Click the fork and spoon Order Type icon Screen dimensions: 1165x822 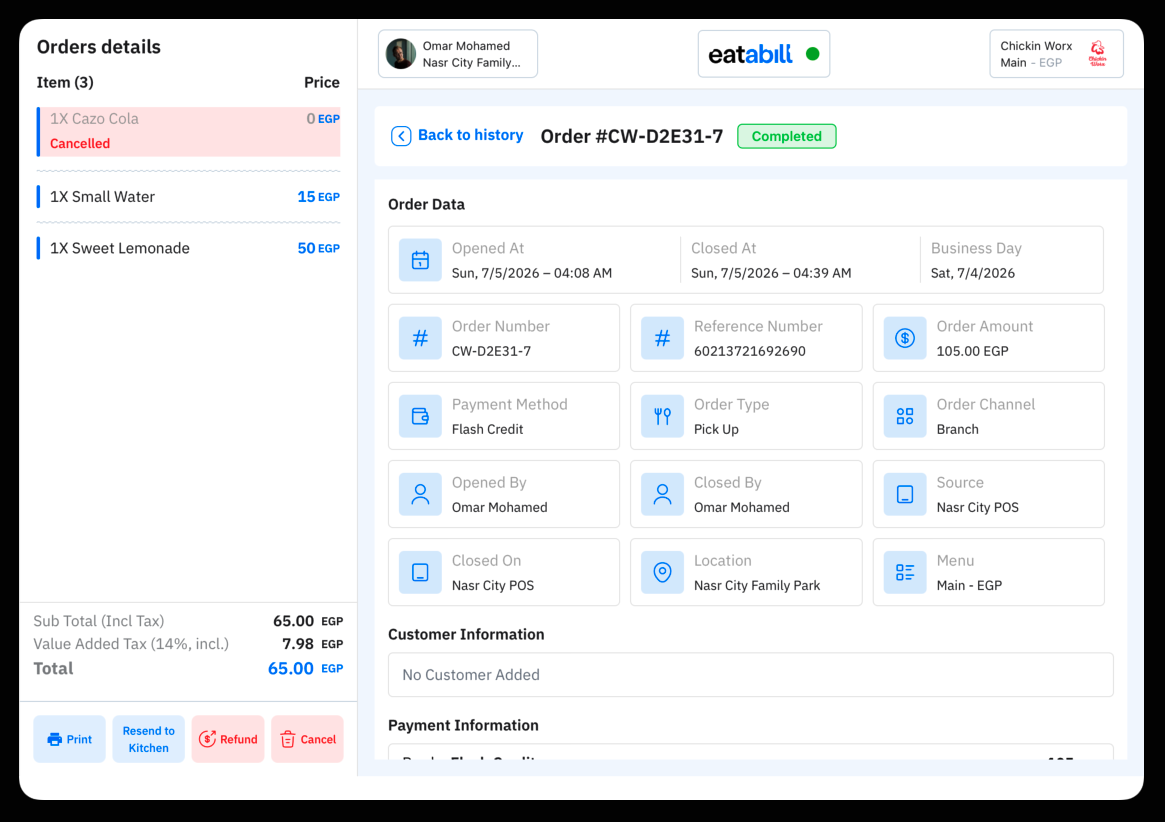pos(662,416)
